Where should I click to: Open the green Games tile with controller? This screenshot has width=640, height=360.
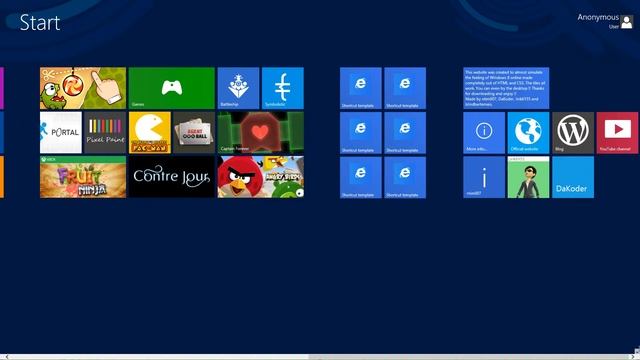pyautogui.click(x=171, y=88)
